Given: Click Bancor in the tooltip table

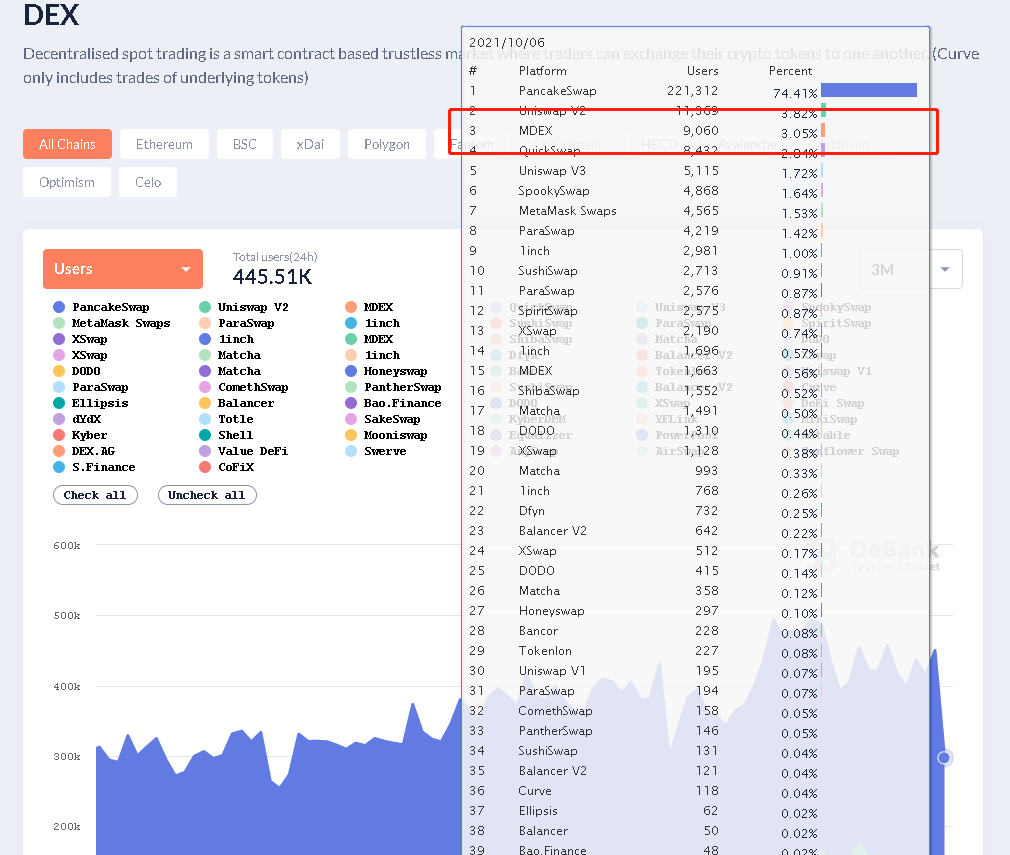Looking at the screenshot, I should pos(538,631).
